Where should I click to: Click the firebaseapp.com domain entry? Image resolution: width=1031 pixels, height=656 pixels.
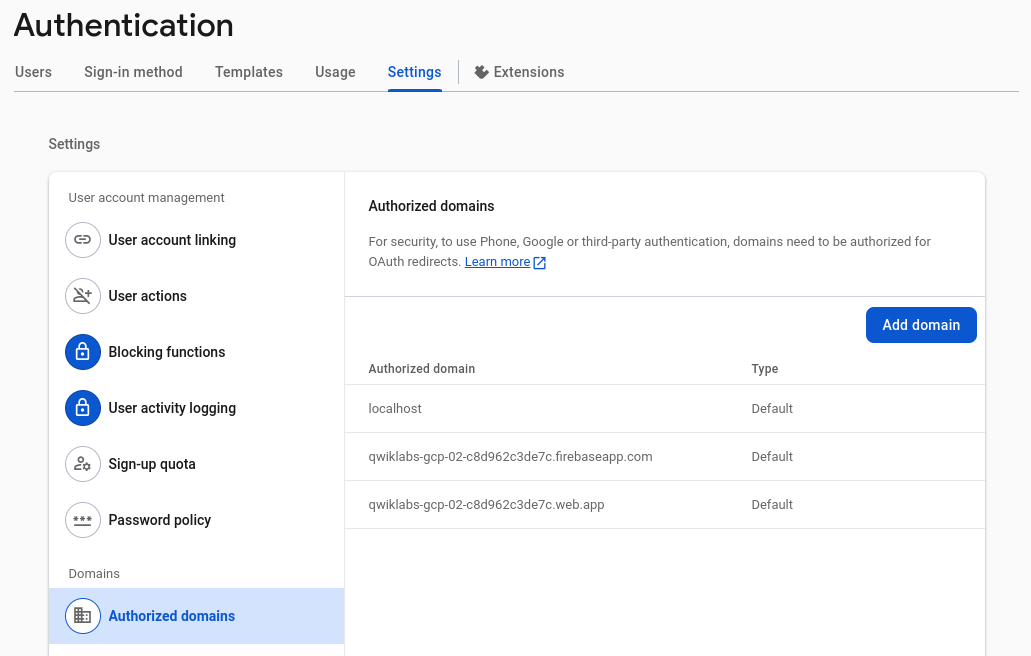point(510,456)
